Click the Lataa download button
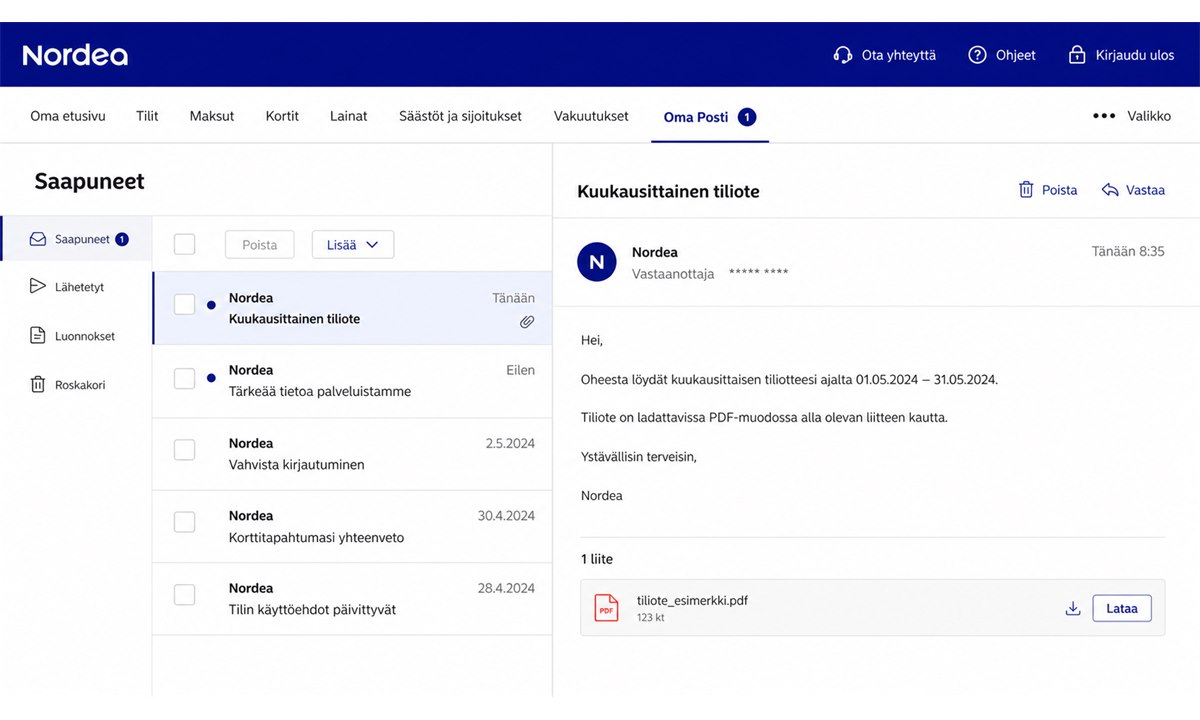 [x=1122, y=608]
